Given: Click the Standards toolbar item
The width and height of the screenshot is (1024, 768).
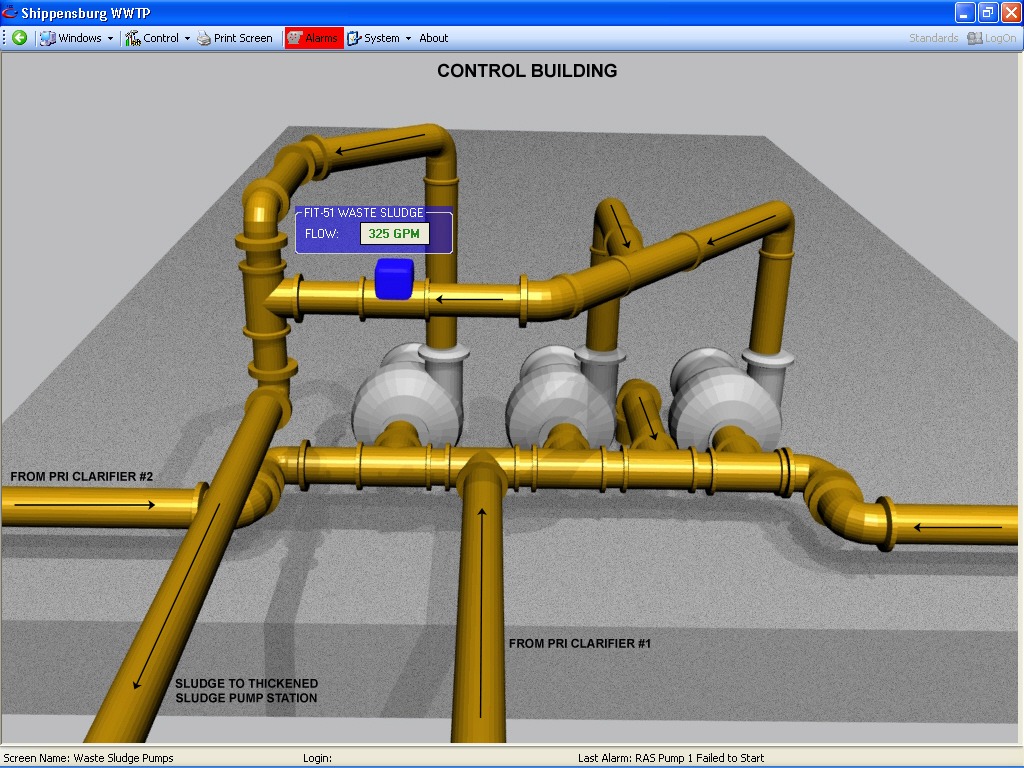Looking at the screenshot, I should pyautogui.click(x=933, y=38).
